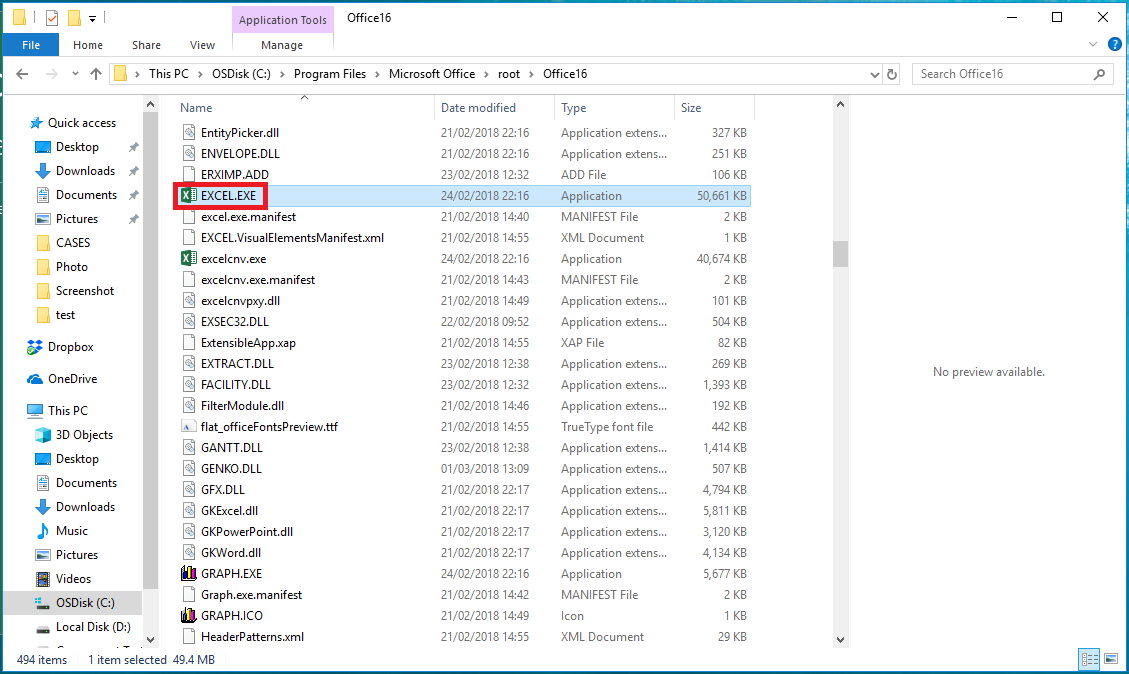Unpin Desktop from Quick access

[x=133, y=147]
